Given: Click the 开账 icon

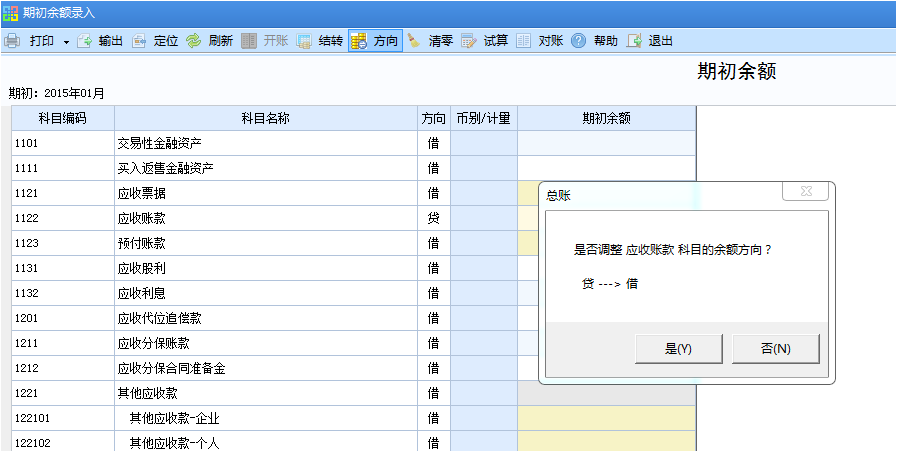Looking at the screenshot, I should [x=249, y=41].
